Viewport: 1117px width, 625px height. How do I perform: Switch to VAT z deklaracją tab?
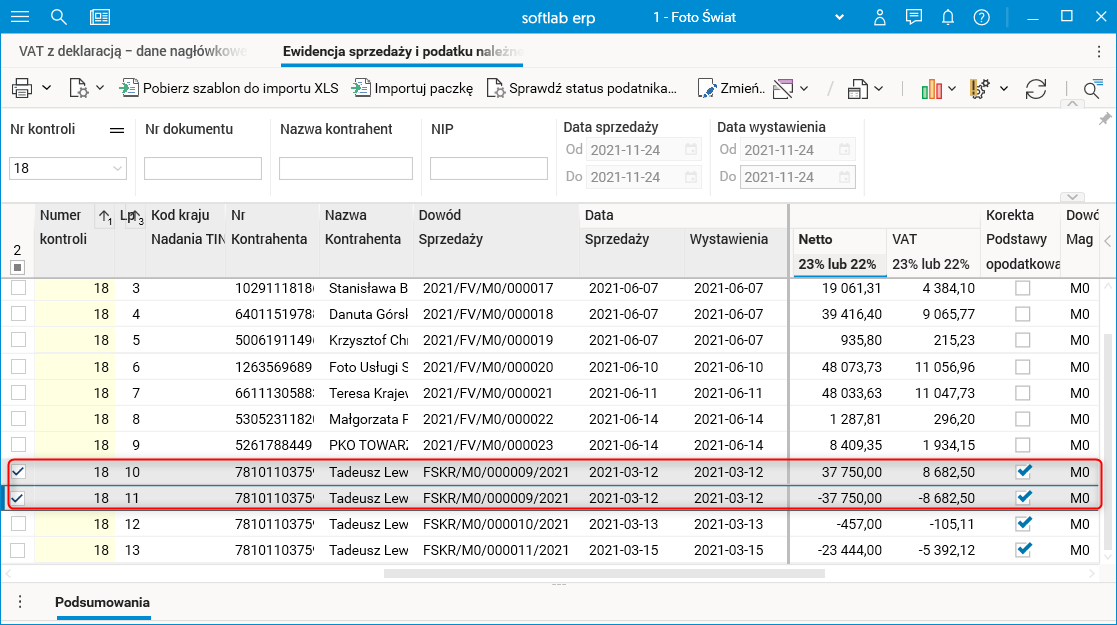pyautogui.click(x=133, y=51)
